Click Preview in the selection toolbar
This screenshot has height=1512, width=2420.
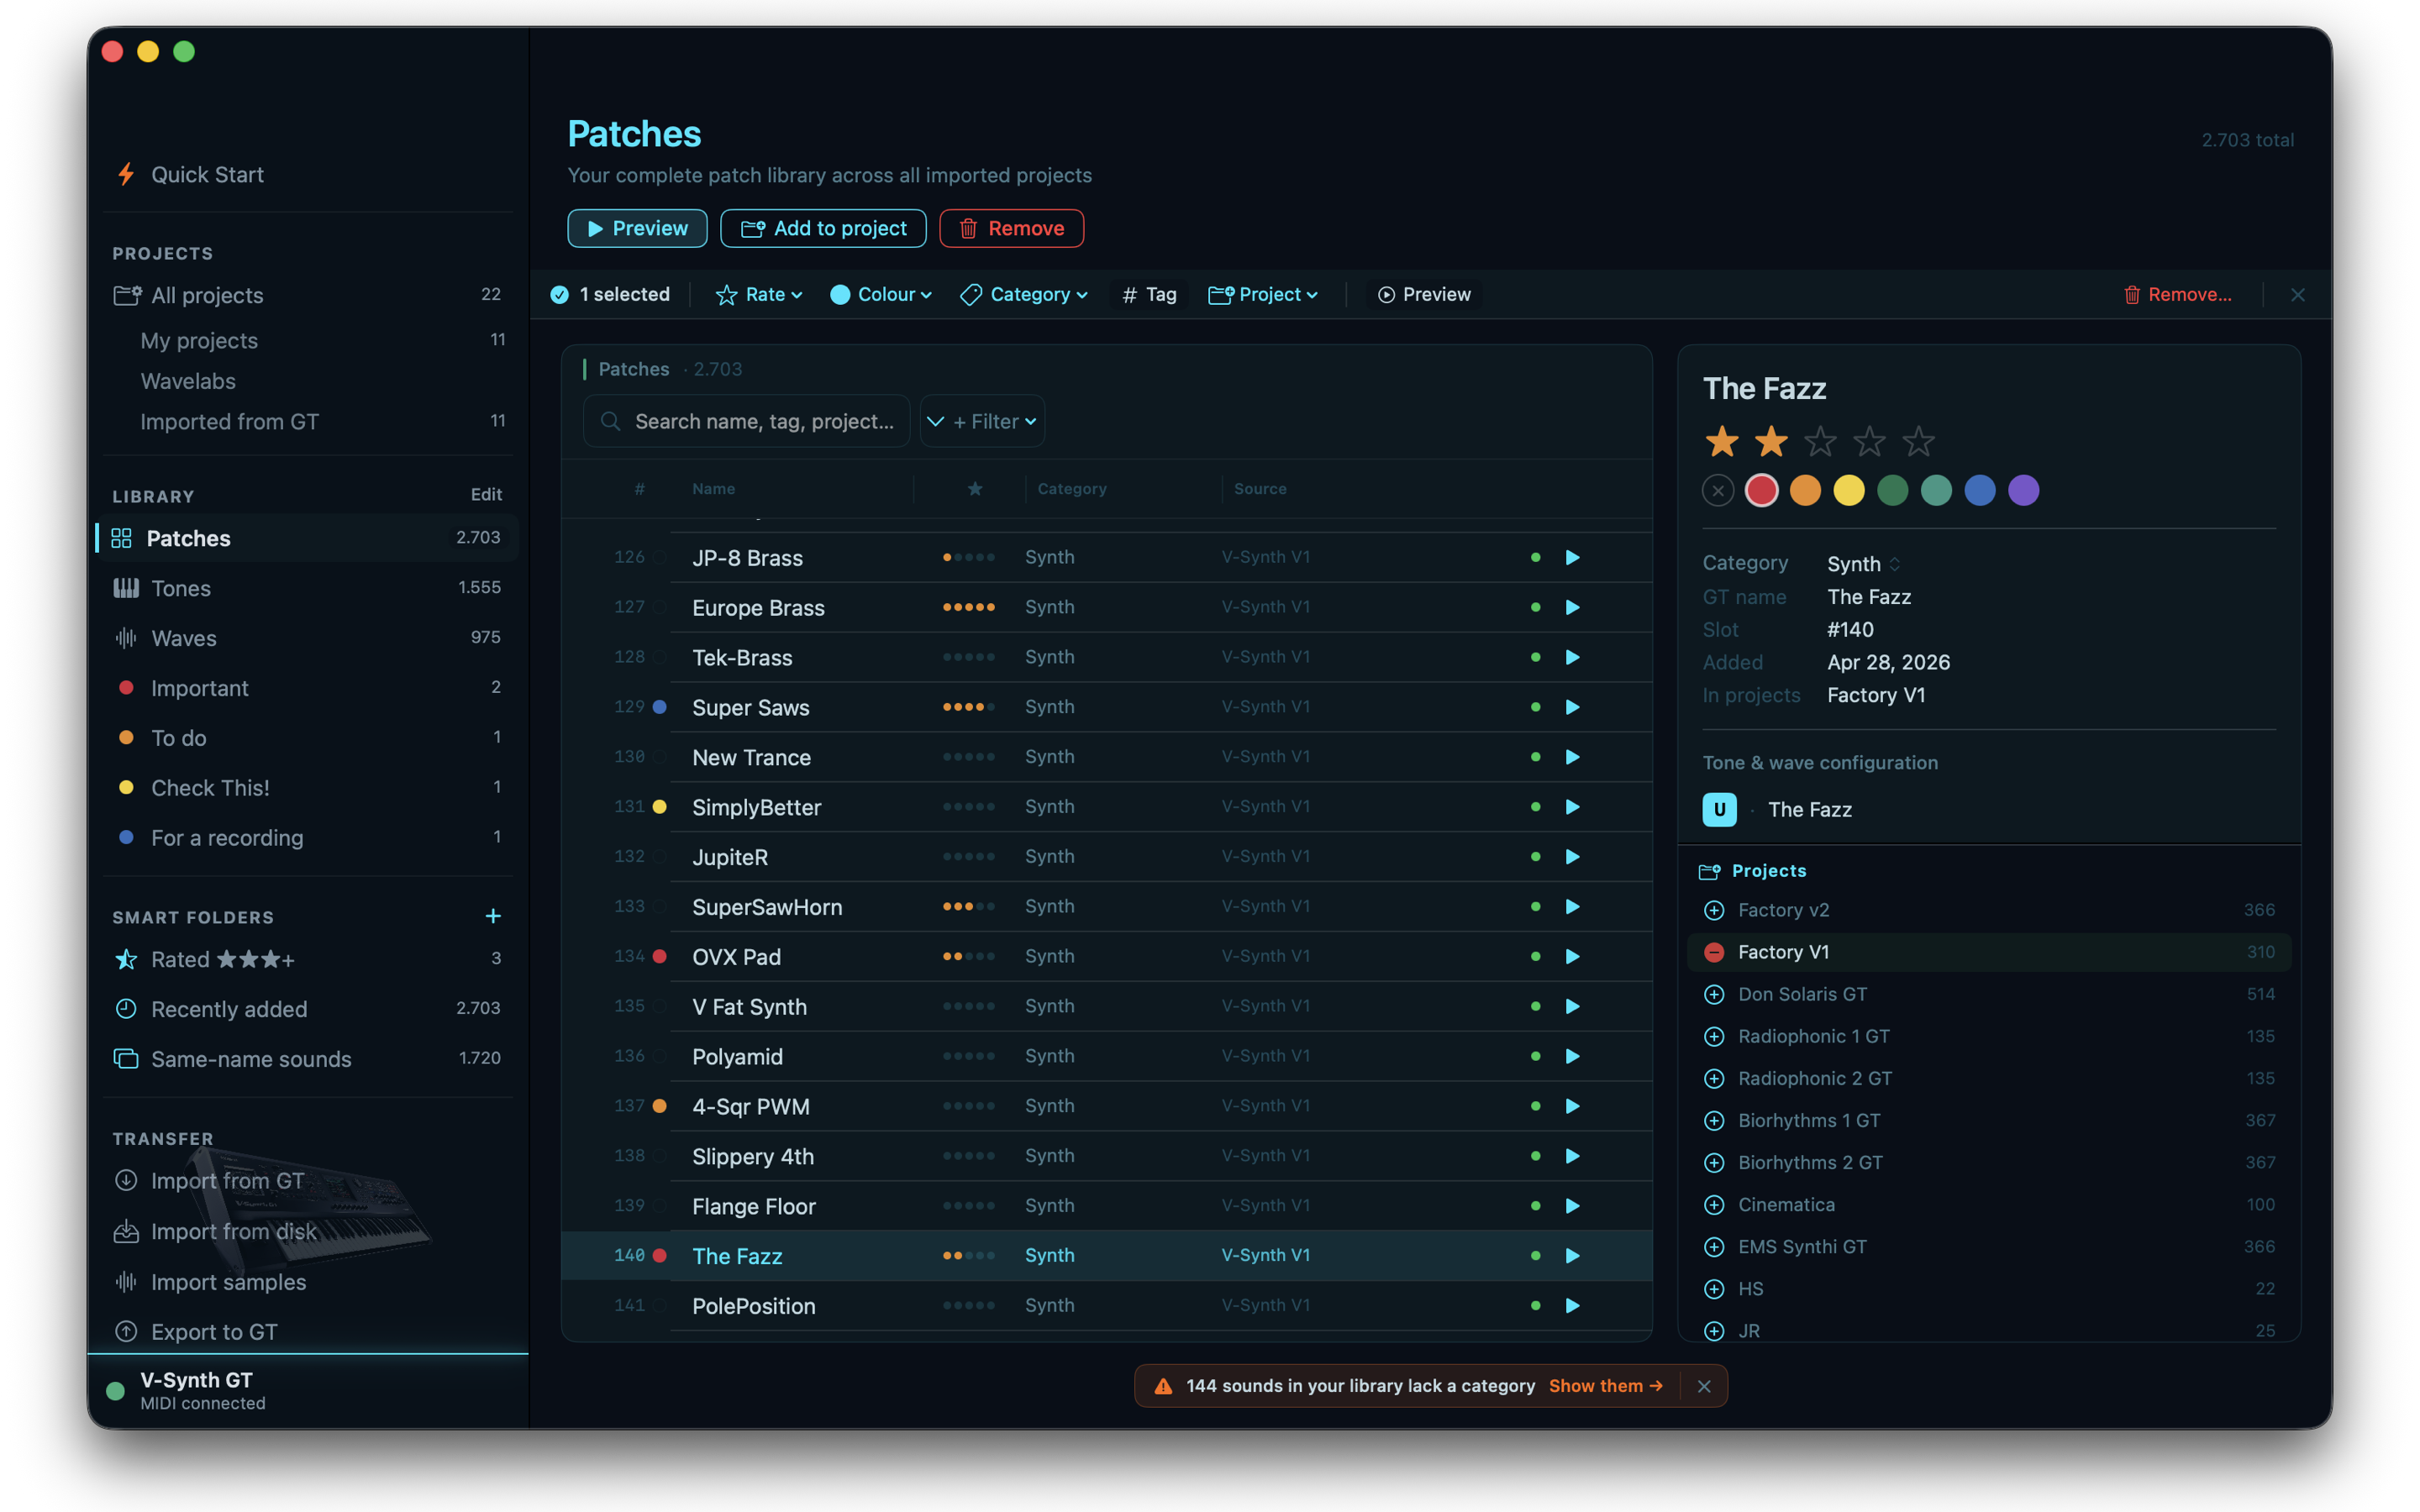[x=1424, y=294]
